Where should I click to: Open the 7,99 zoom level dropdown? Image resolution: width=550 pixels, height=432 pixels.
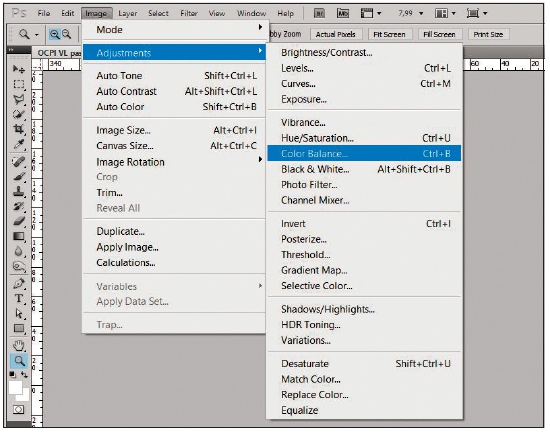pos(421,13)
